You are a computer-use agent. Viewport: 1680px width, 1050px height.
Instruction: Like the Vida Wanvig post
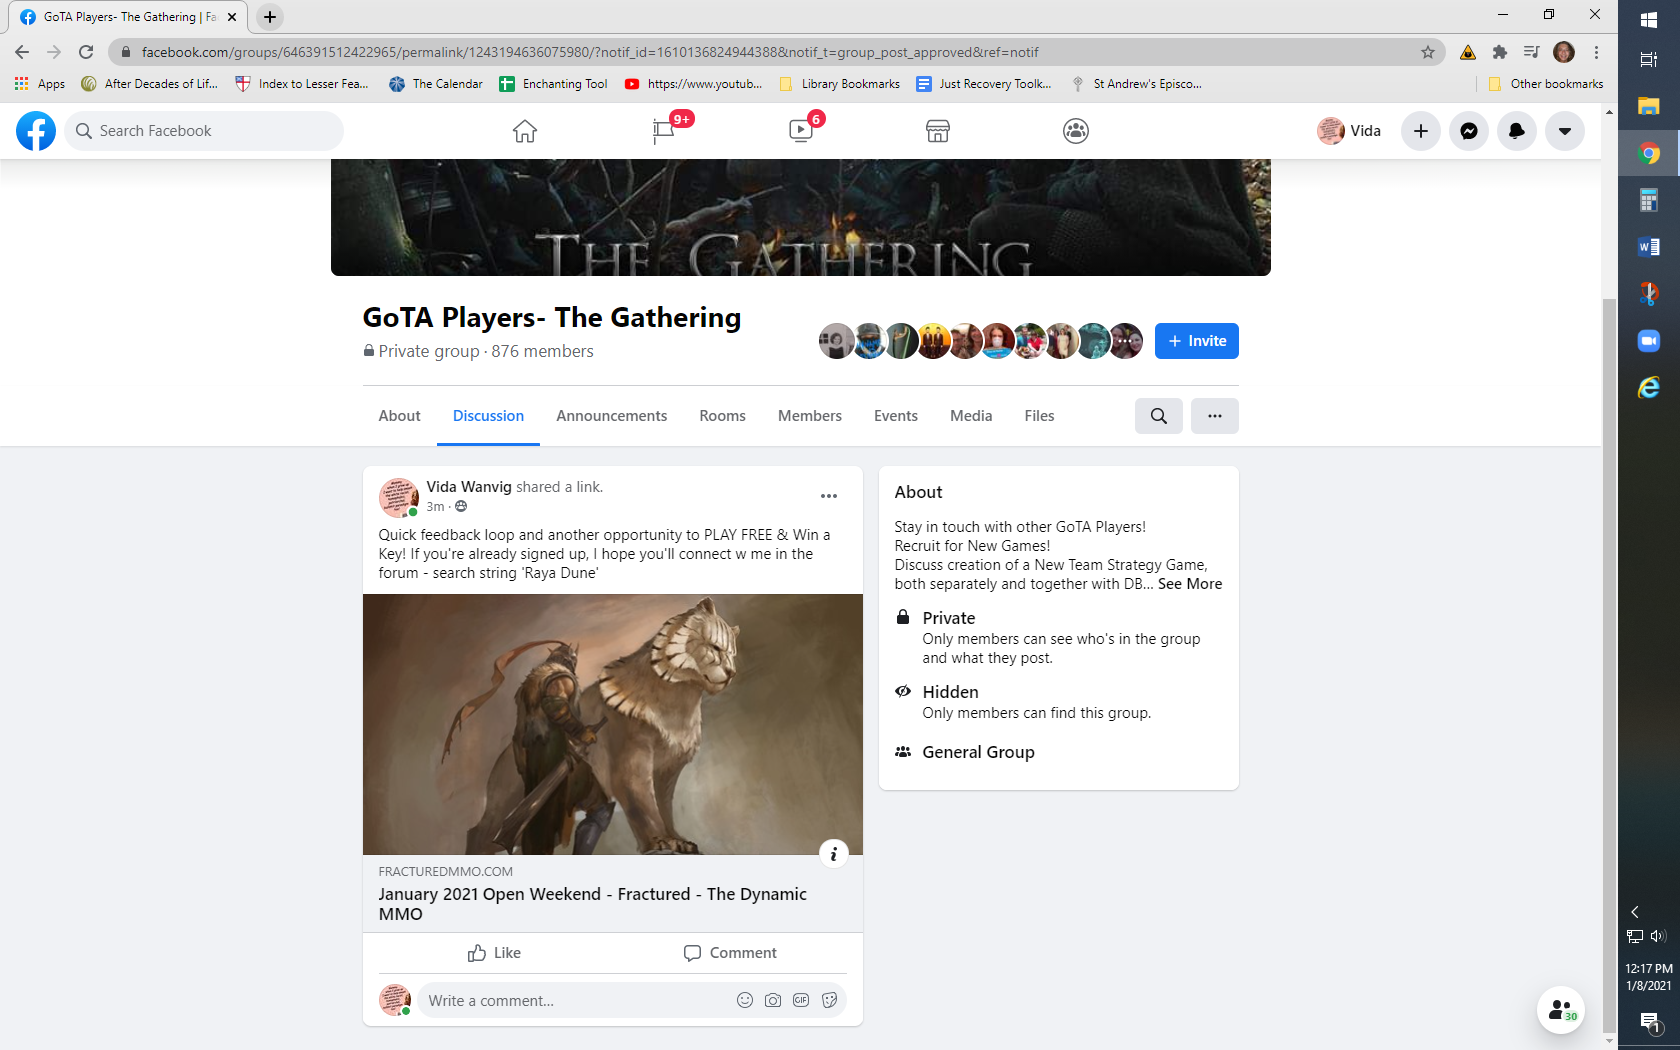pos(494,953)
